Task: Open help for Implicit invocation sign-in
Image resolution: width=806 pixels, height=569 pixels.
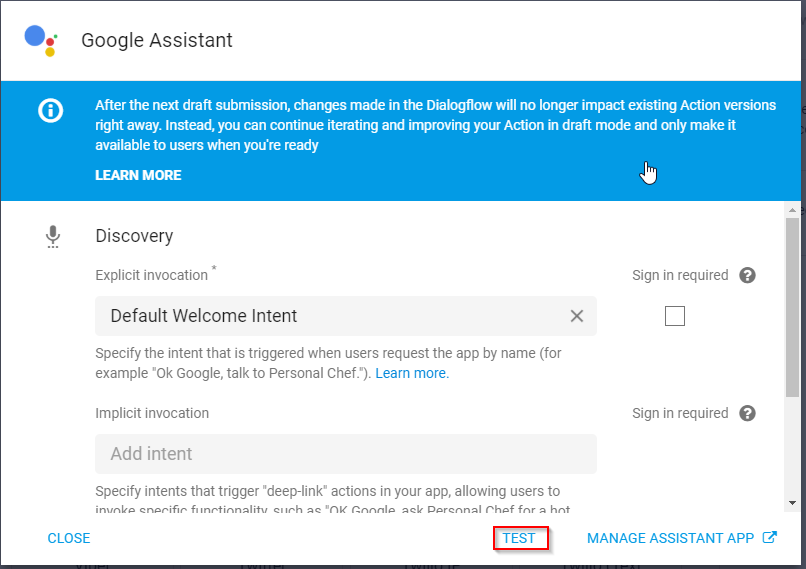Action: (x=747, y=414)
